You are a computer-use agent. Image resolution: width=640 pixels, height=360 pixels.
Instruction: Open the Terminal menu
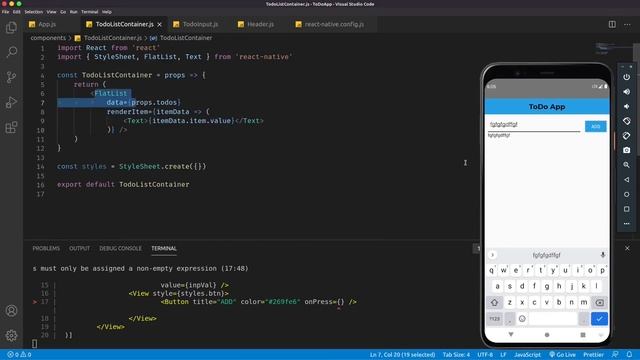tap(89, 12)
